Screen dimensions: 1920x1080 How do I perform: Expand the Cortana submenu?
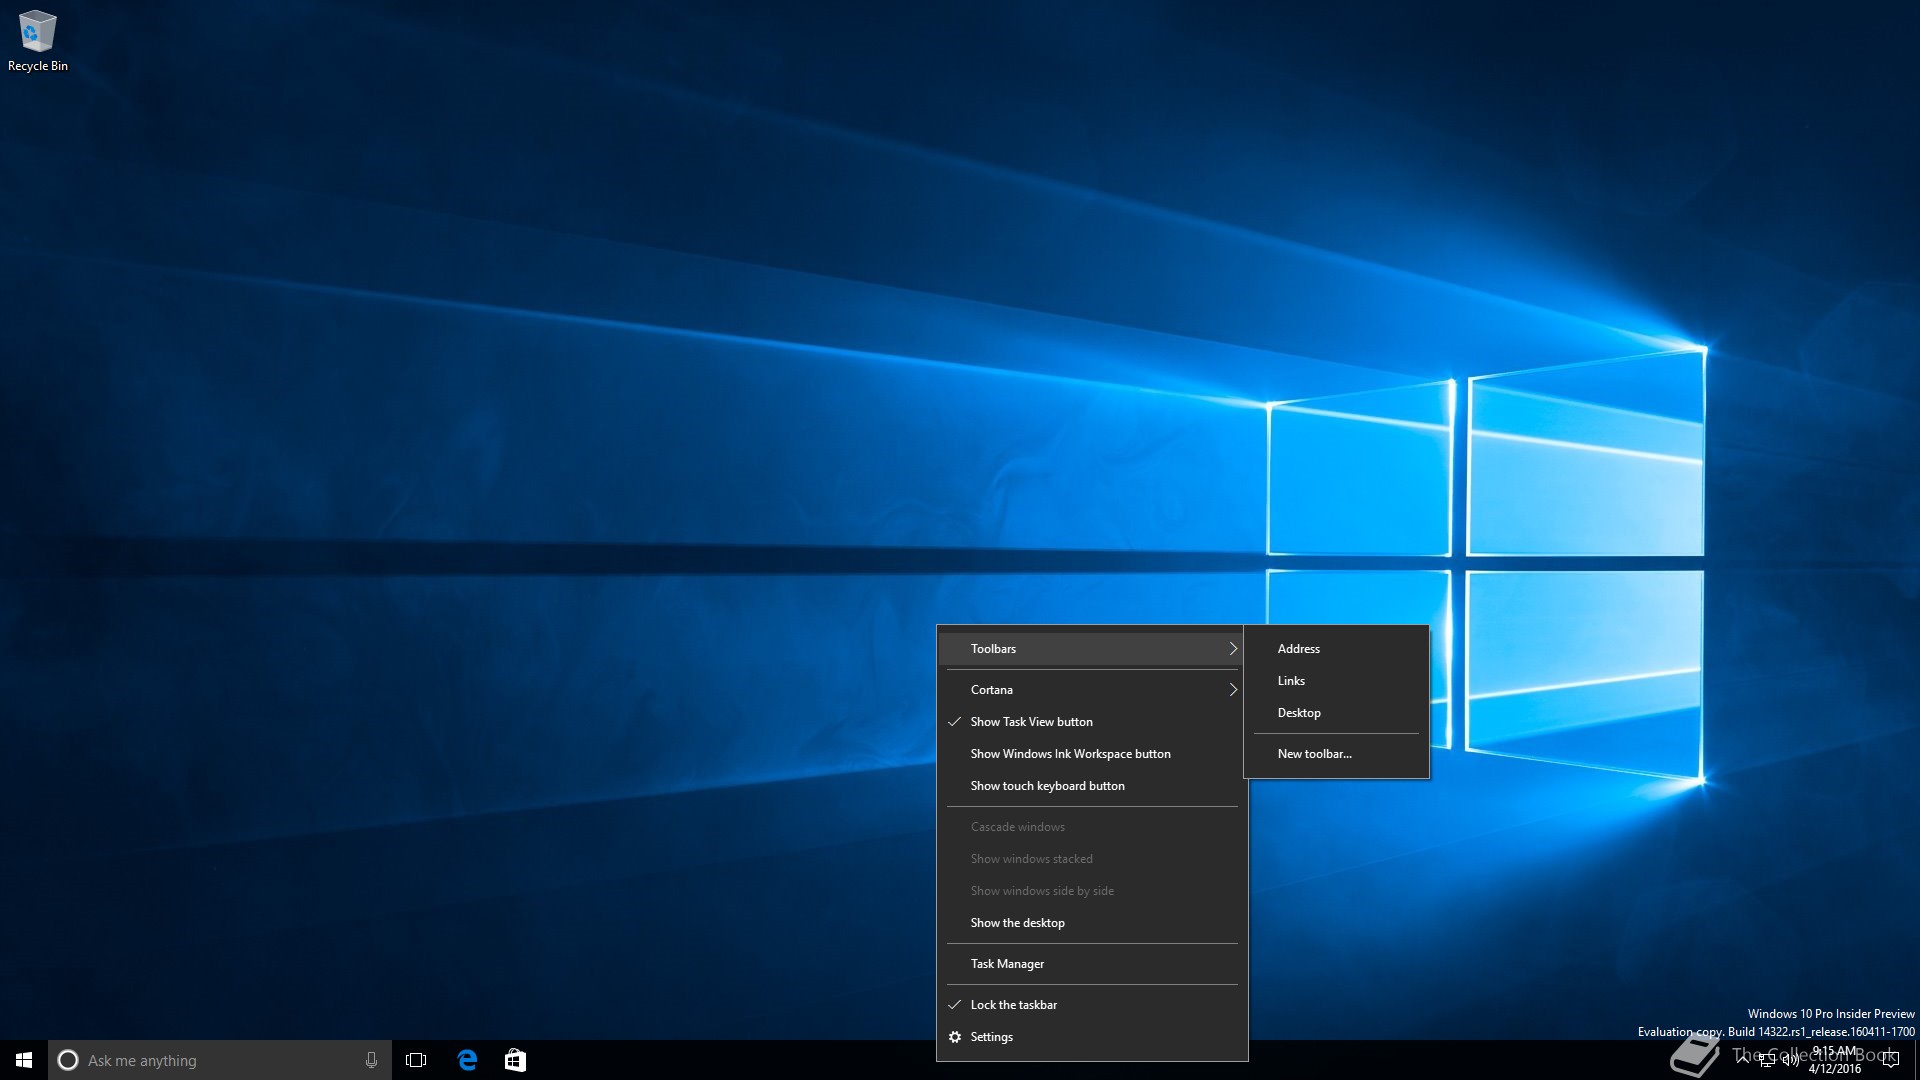click(x=1092, y=690)
